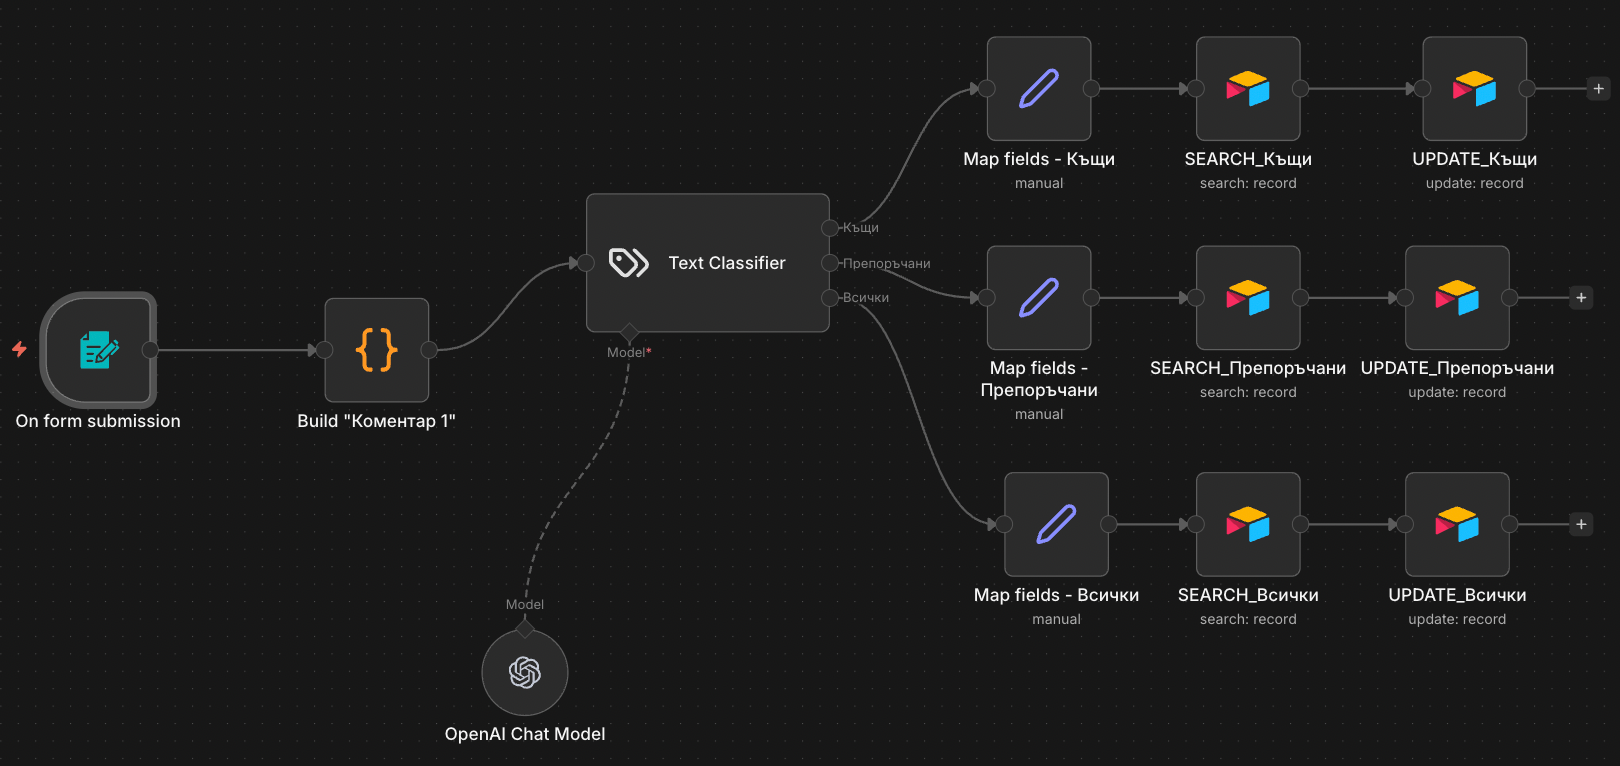Viewport: 1620px width, 766px height.
Task: Select the UPDATE_Препоръчани Airtable node
Action: (1457, 298)
